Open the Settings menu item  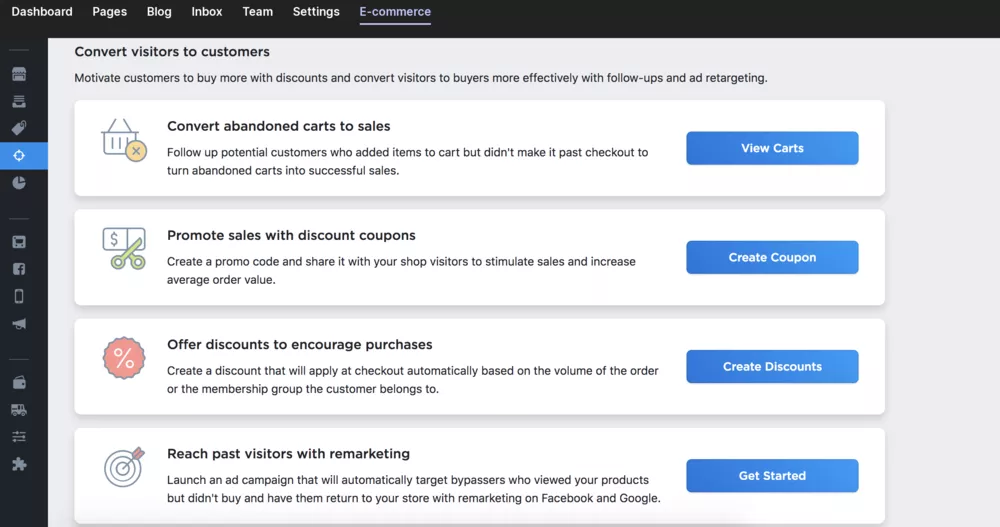316,11
